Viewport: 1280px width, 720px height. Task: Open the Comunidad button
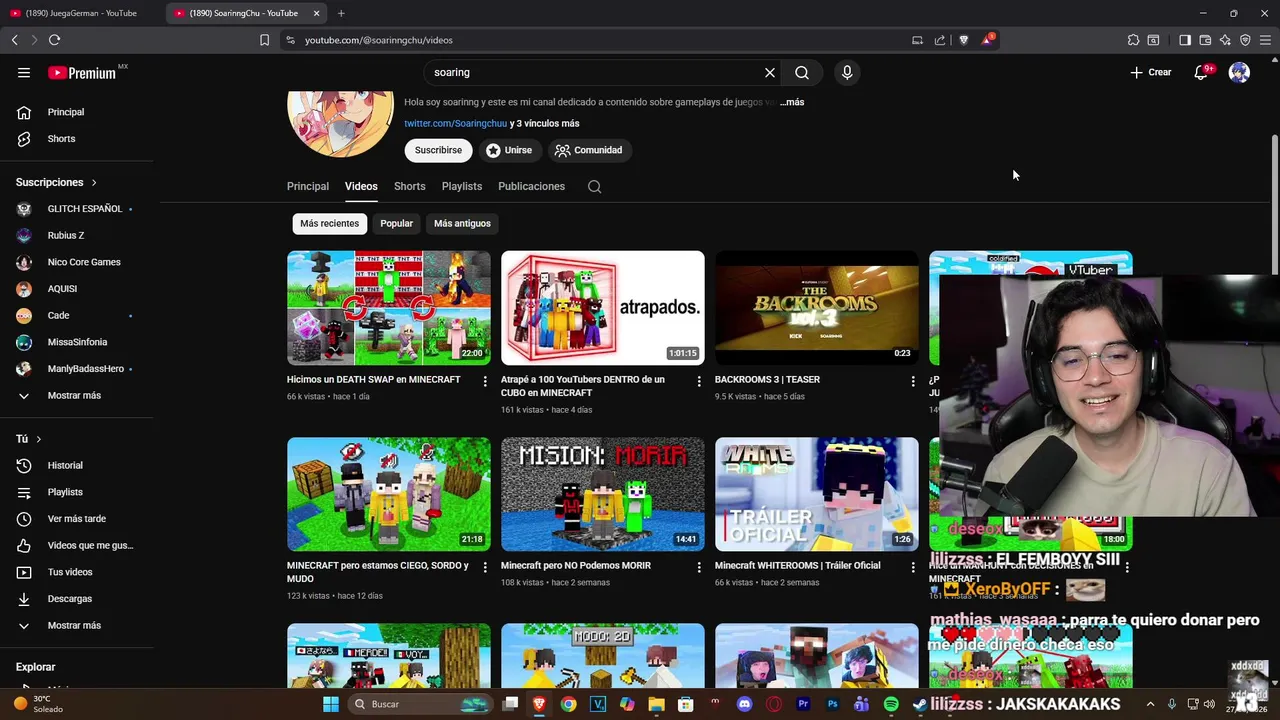589,150
